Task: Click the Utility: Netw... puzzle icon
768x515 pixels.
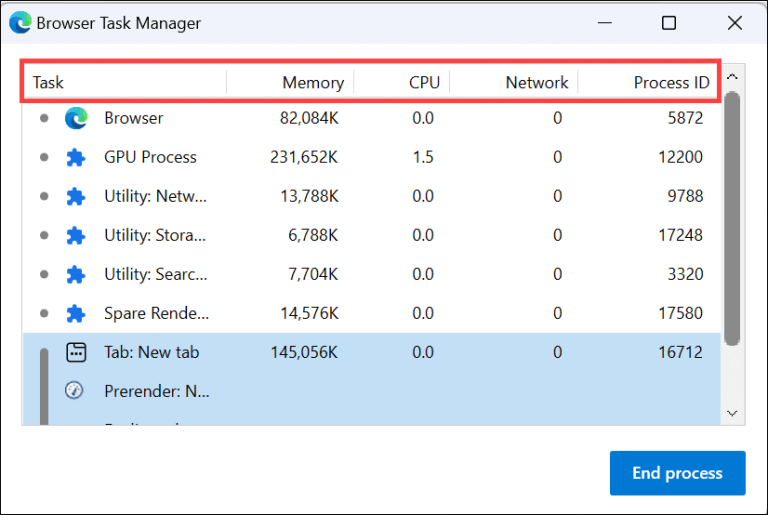Action: (x=76, y=196)
